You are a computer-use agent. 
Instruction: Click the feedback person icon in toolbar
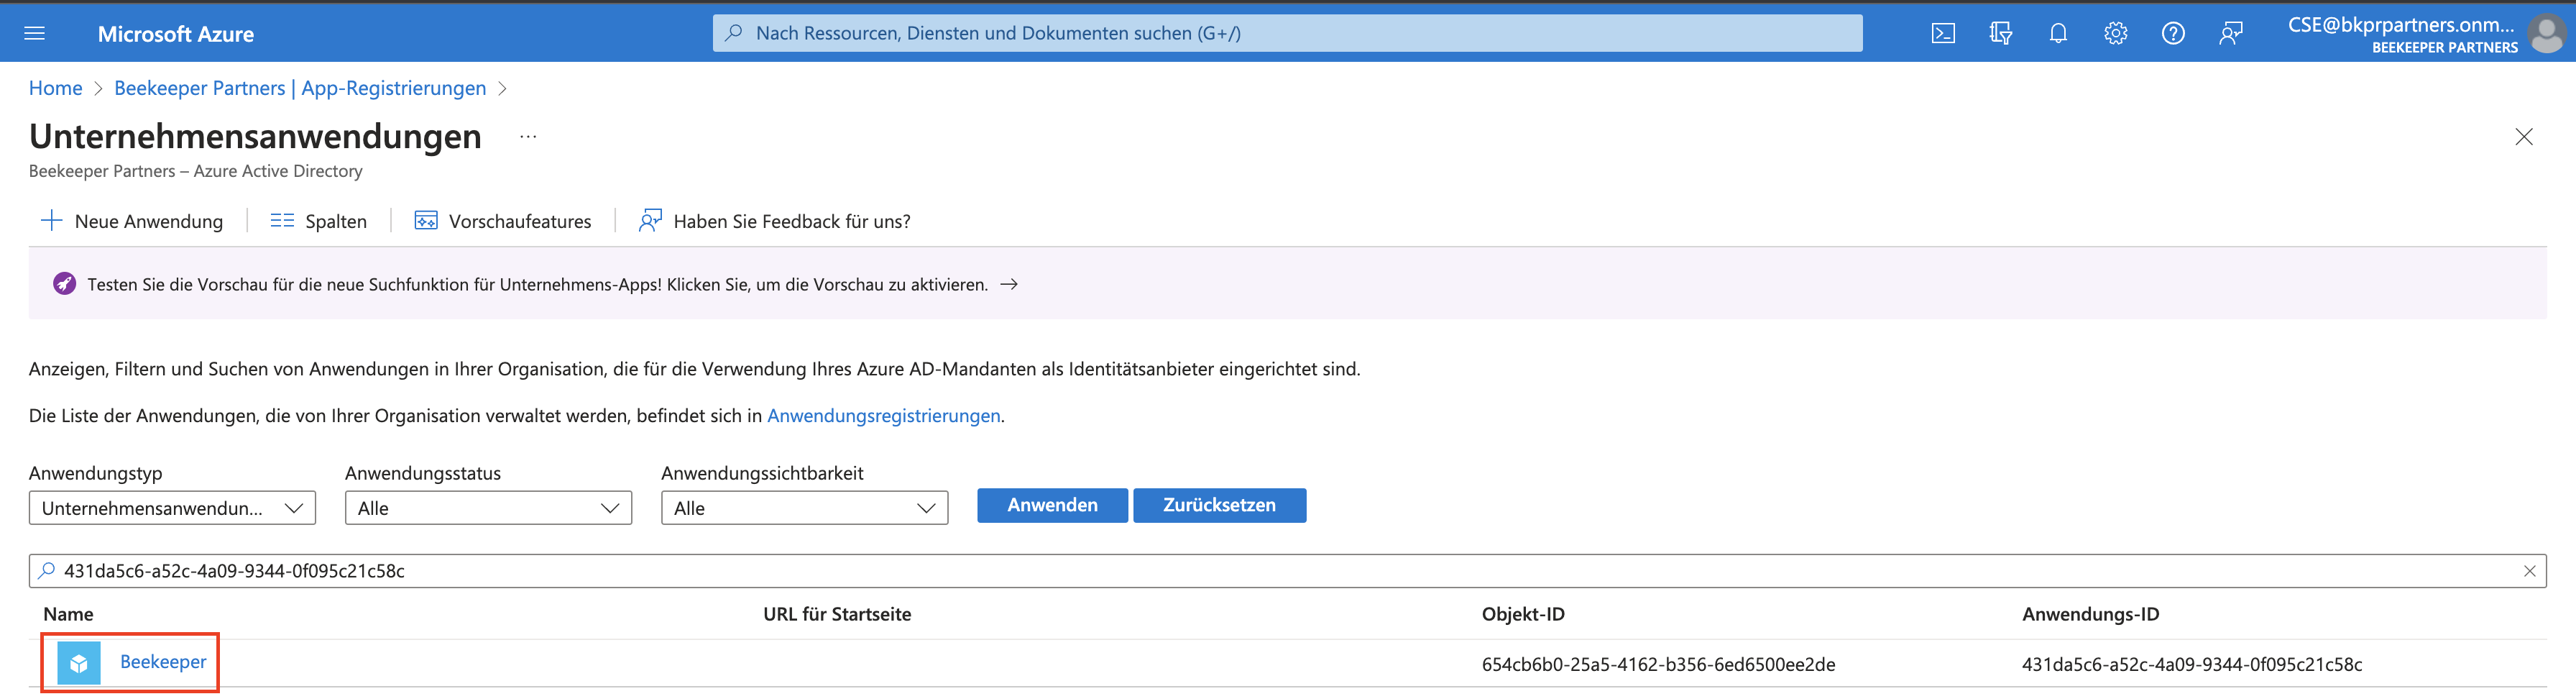[650, 221]
